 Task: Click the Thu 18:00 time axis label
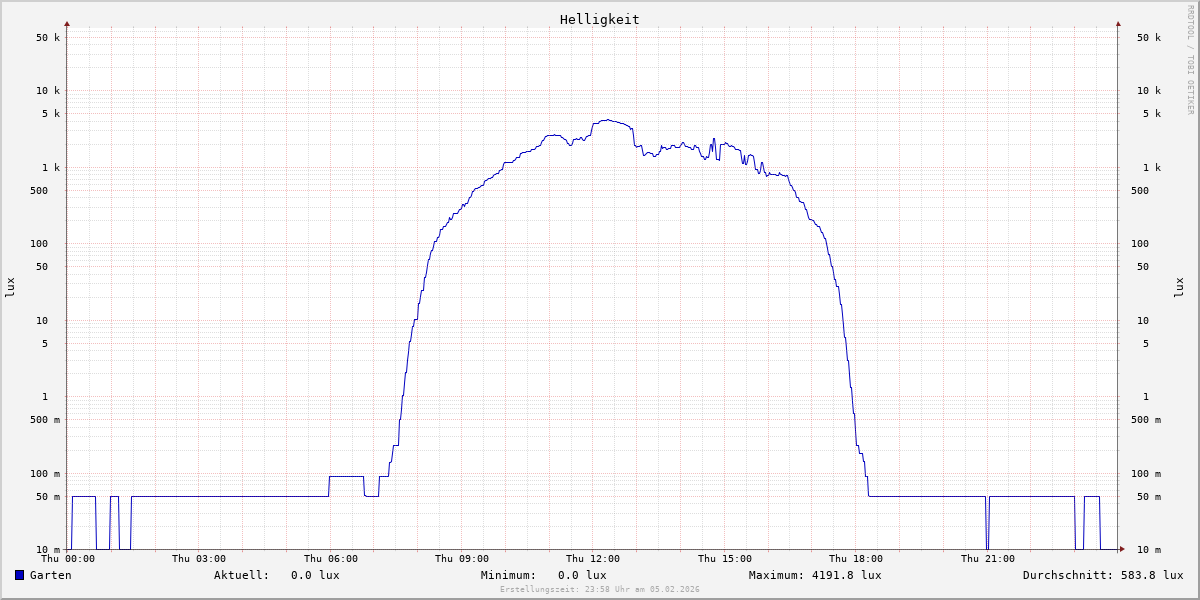tap(856, 559)
